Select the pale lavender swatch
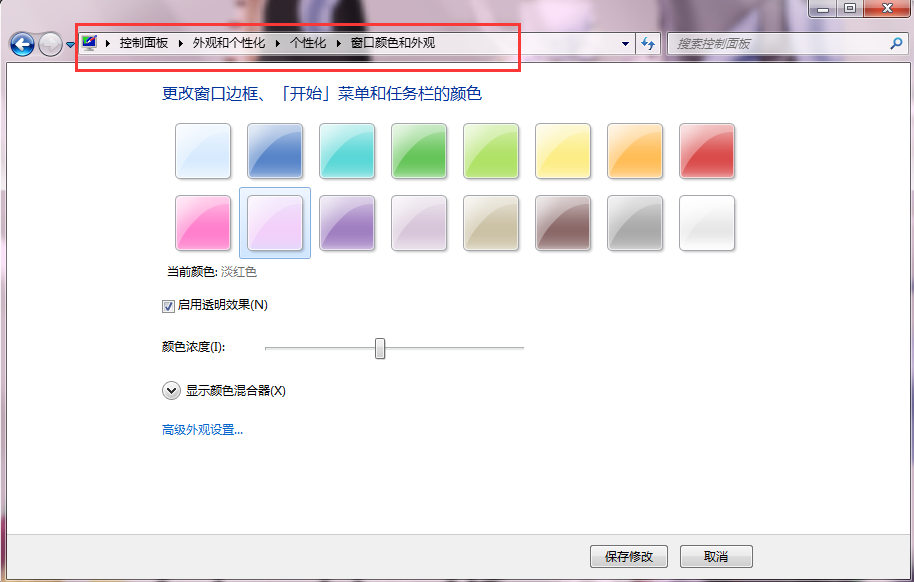This screenshot has width=914, height=582. (x=419, y=223)
